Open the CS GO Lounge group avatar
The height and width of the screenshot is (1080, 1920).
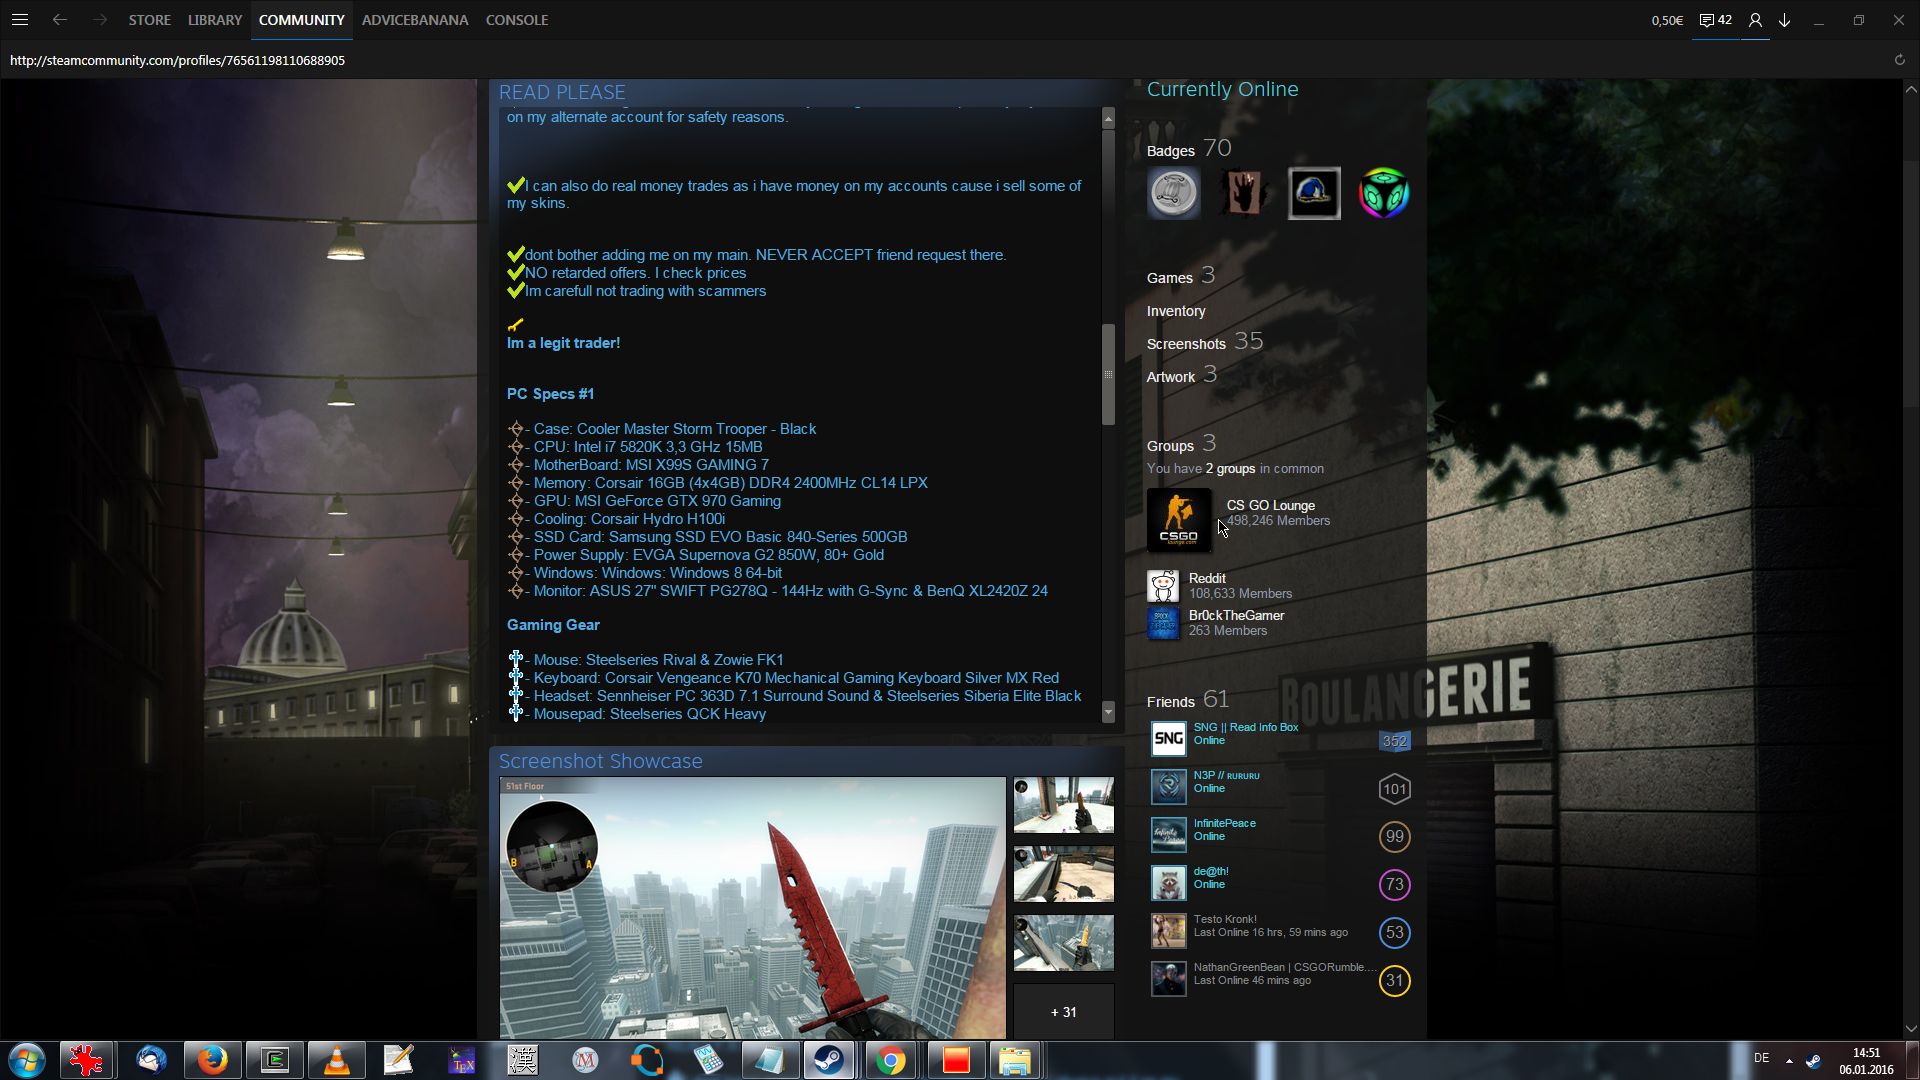(1178, 520)
